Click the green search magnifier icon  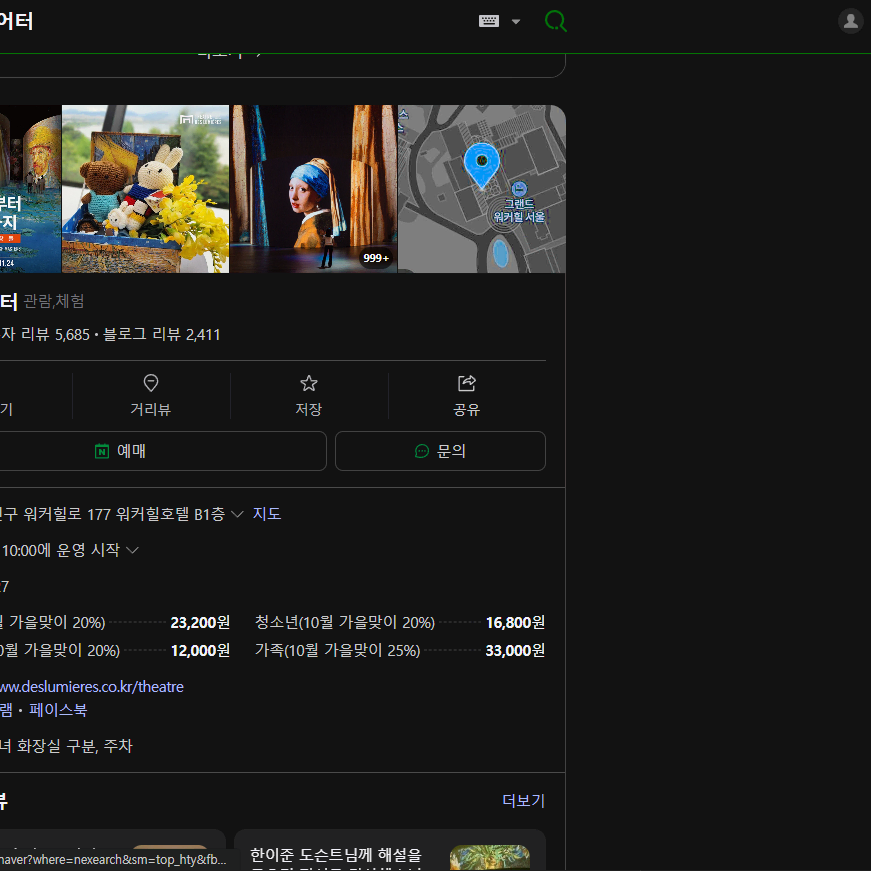tap(555, 21)
